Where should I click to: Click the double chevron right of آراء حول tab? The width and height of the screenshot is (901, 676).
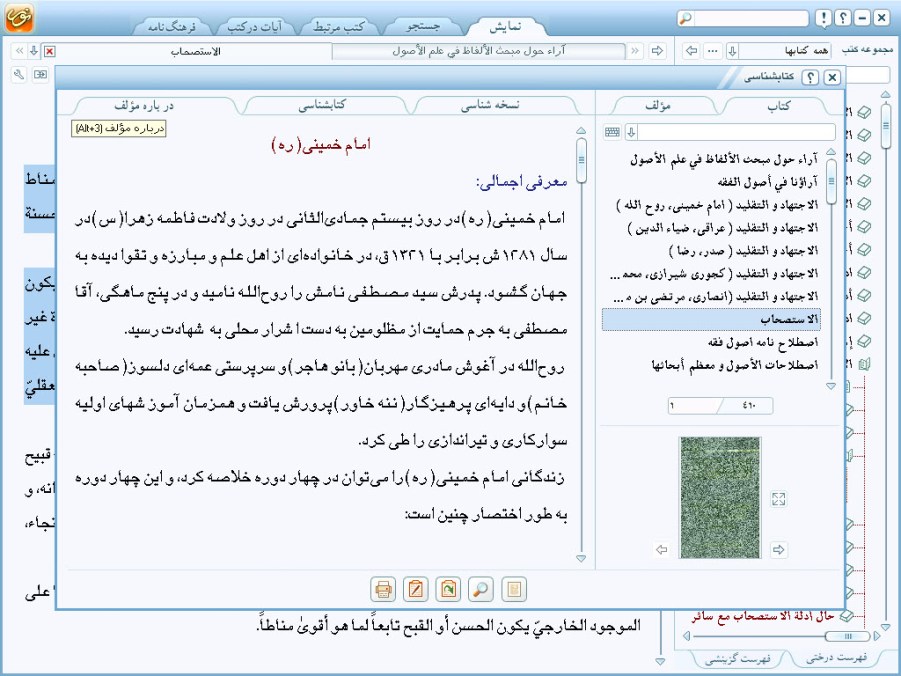click(x=635, y=51)
